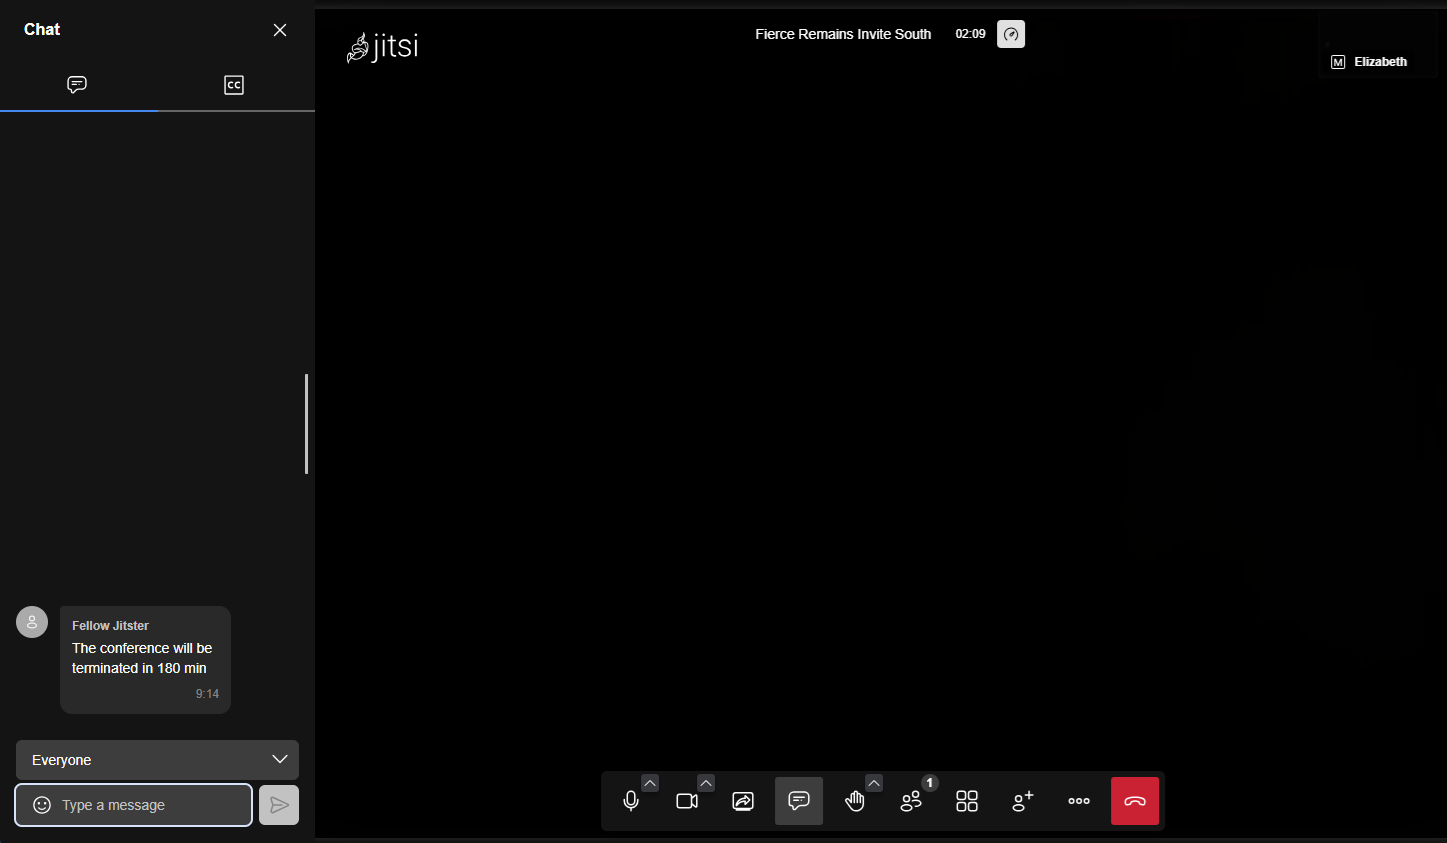Invite people to the meeting
The height and width of the screenshot is (843, 1447).
[x=1023, y=800]
